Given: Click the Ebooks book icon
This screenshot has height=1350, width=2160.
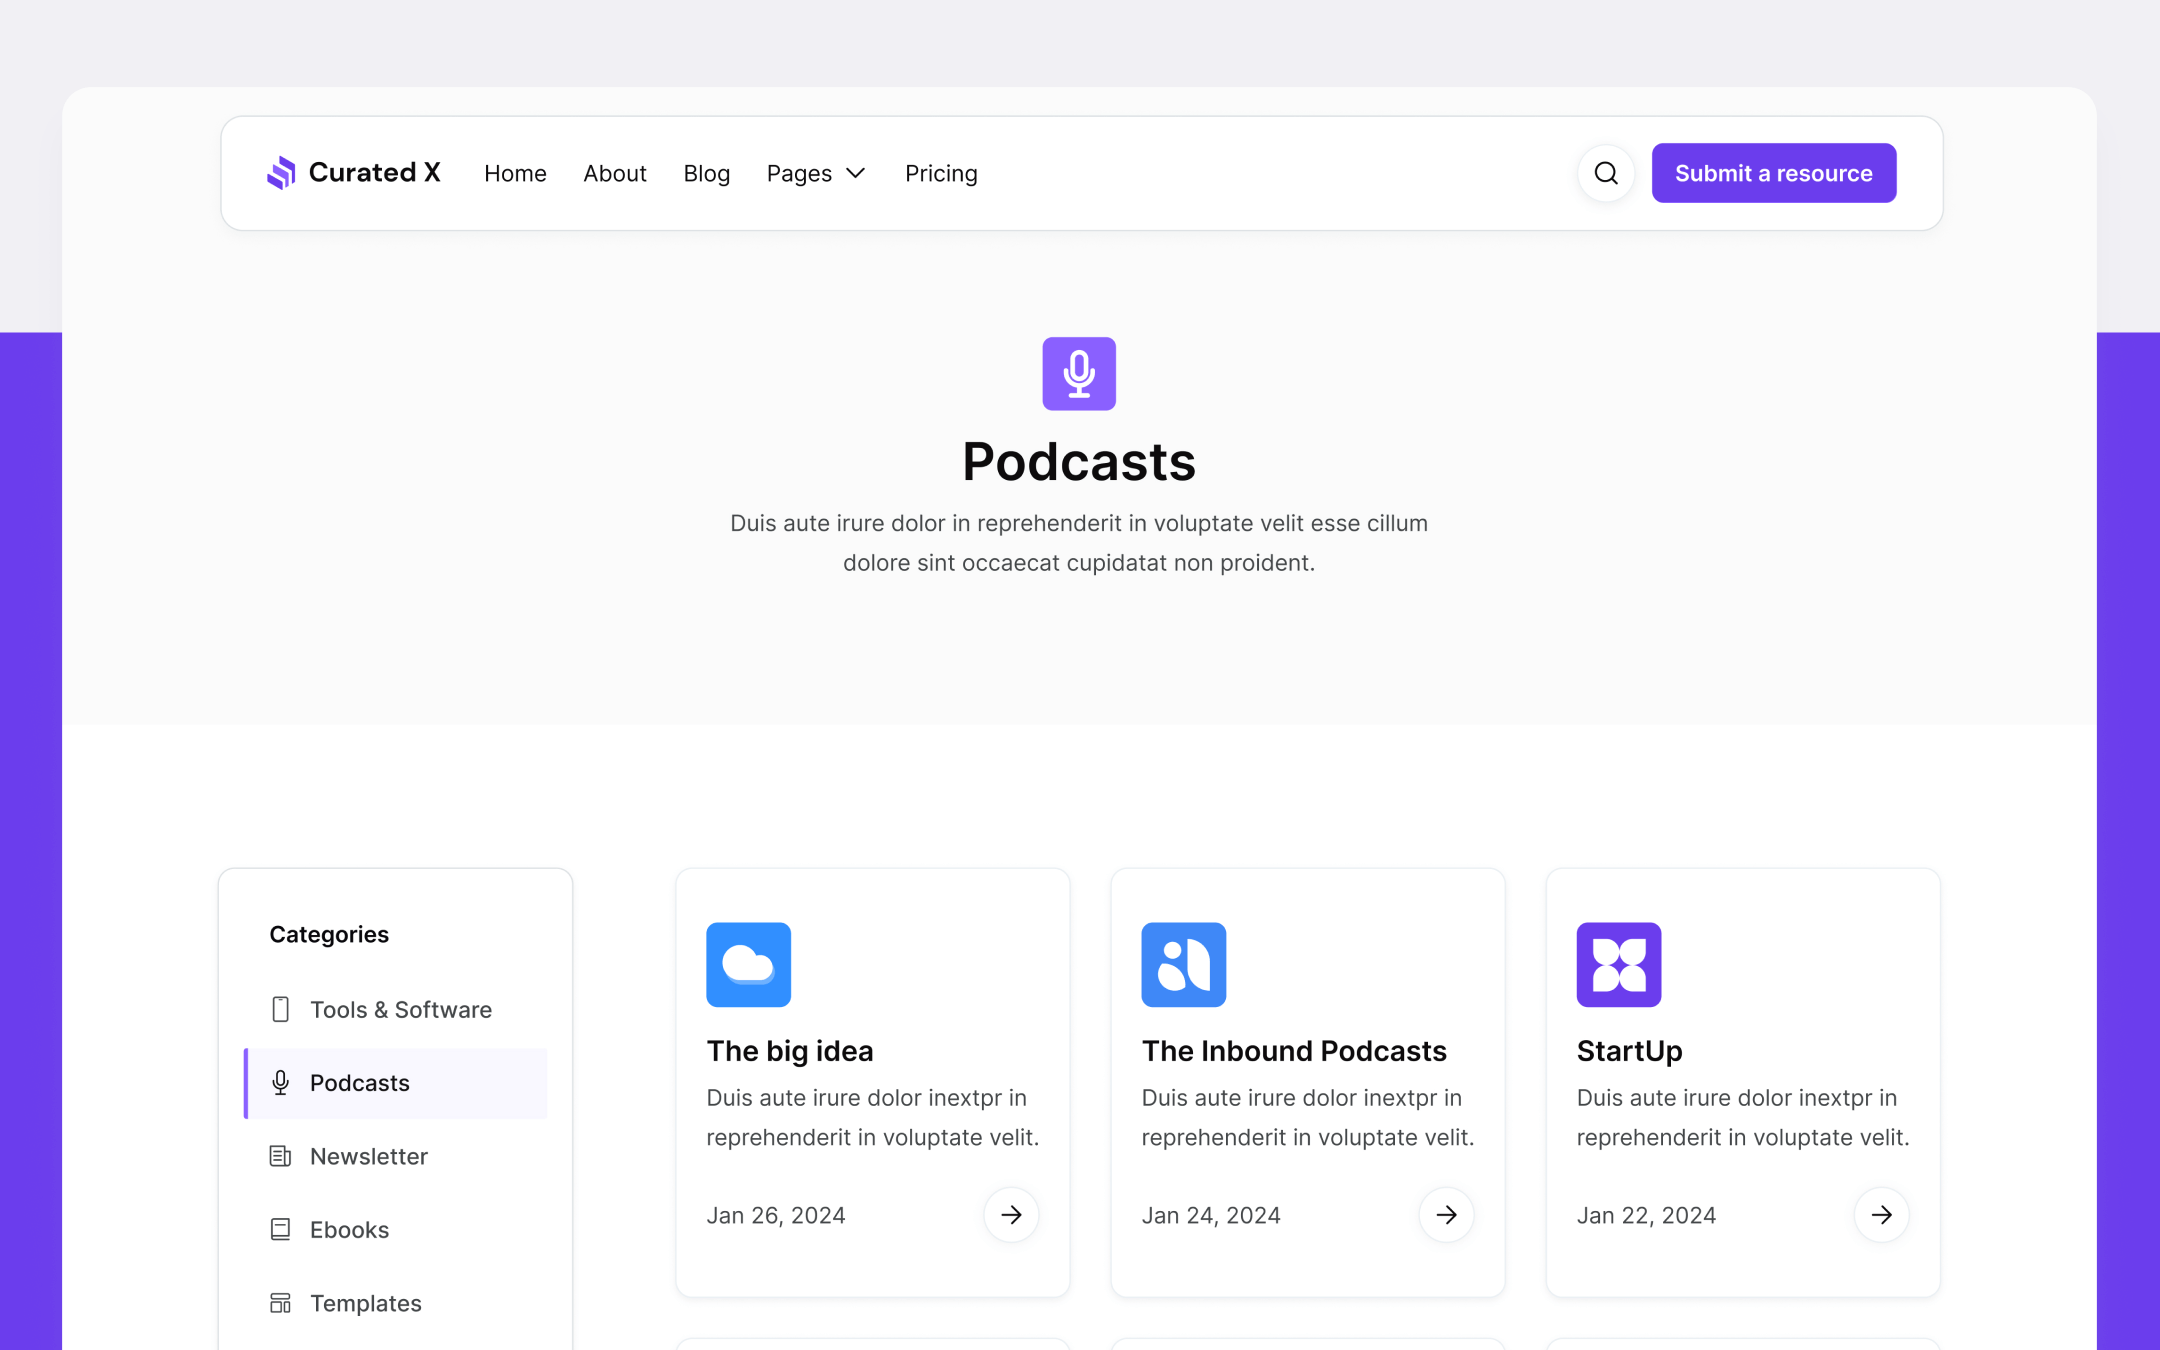Looking at the screenshot, I should (280, 1230).
